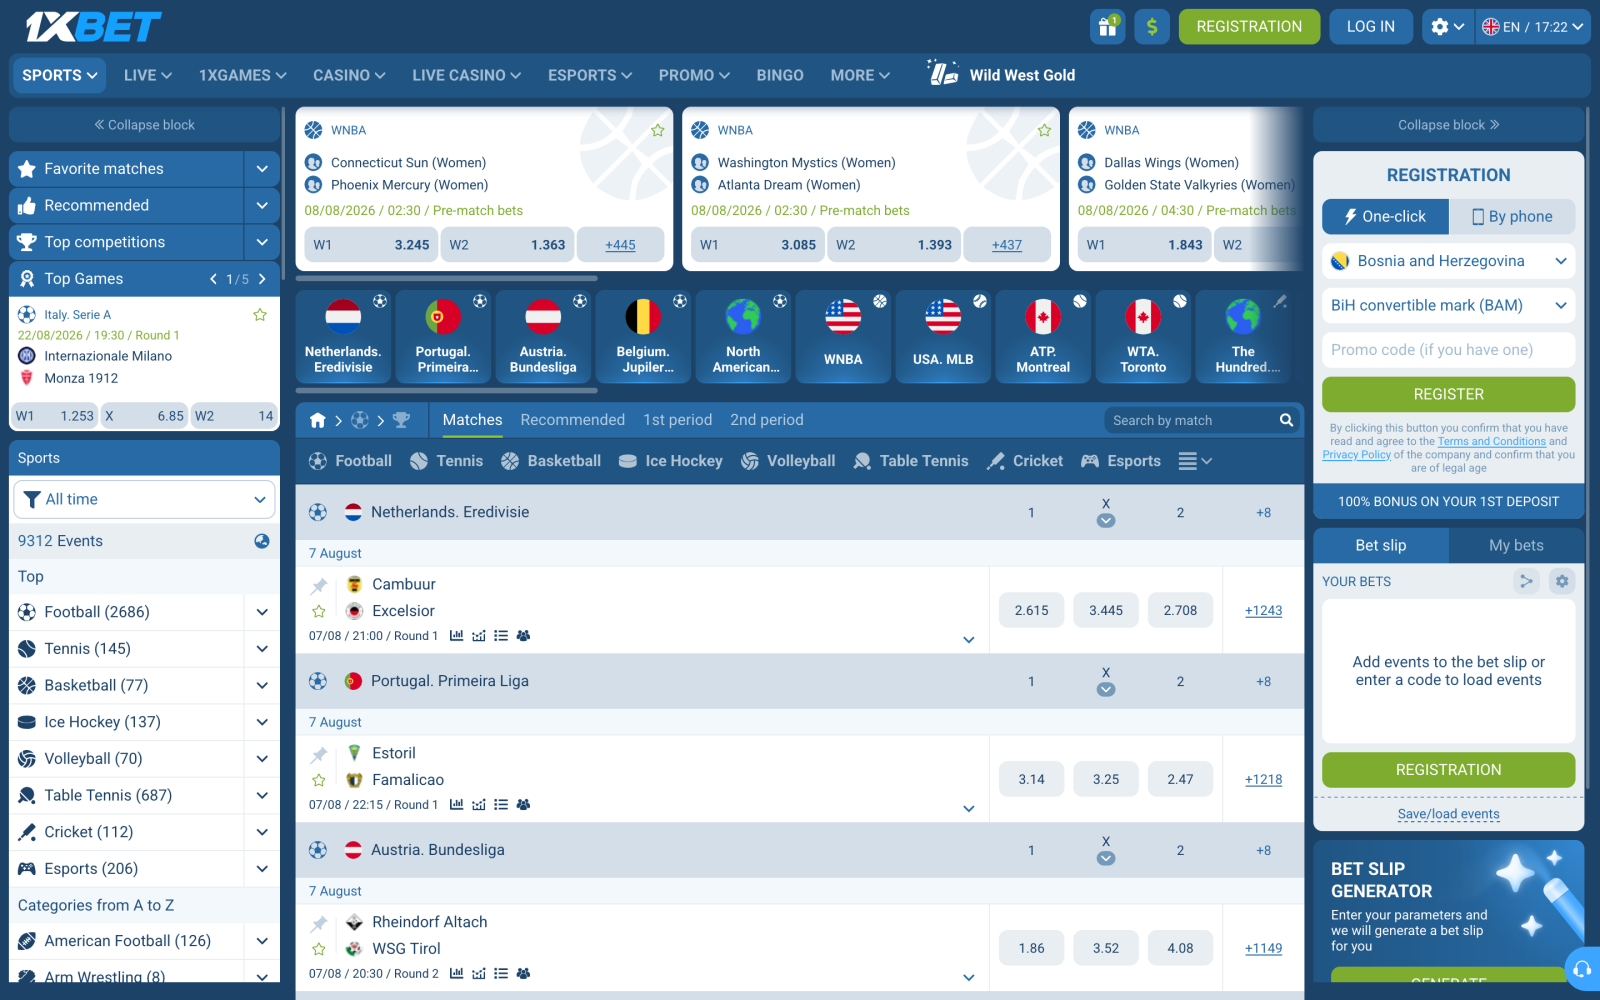Open BINGO menu item

tap(780, 75)
